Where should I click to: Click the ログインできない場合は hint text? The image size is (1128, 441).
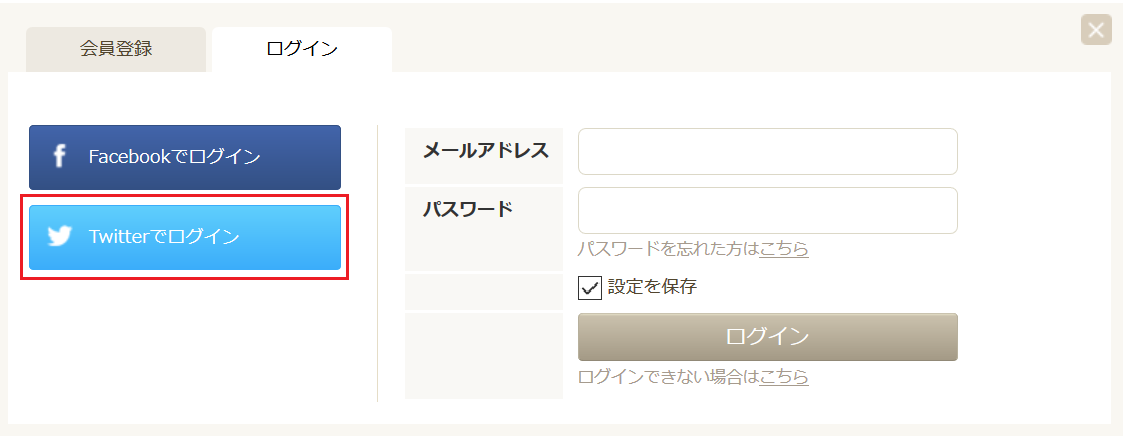coord(668,376)
